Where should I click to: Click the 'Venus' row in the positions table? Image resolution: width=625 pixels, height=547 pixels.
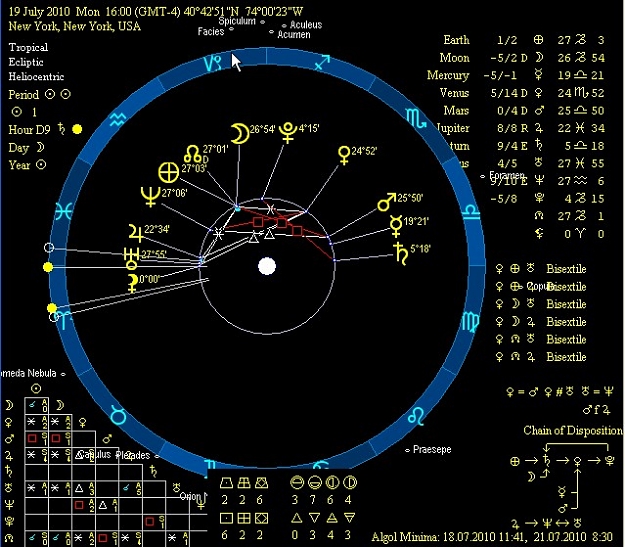click(522, 93)
